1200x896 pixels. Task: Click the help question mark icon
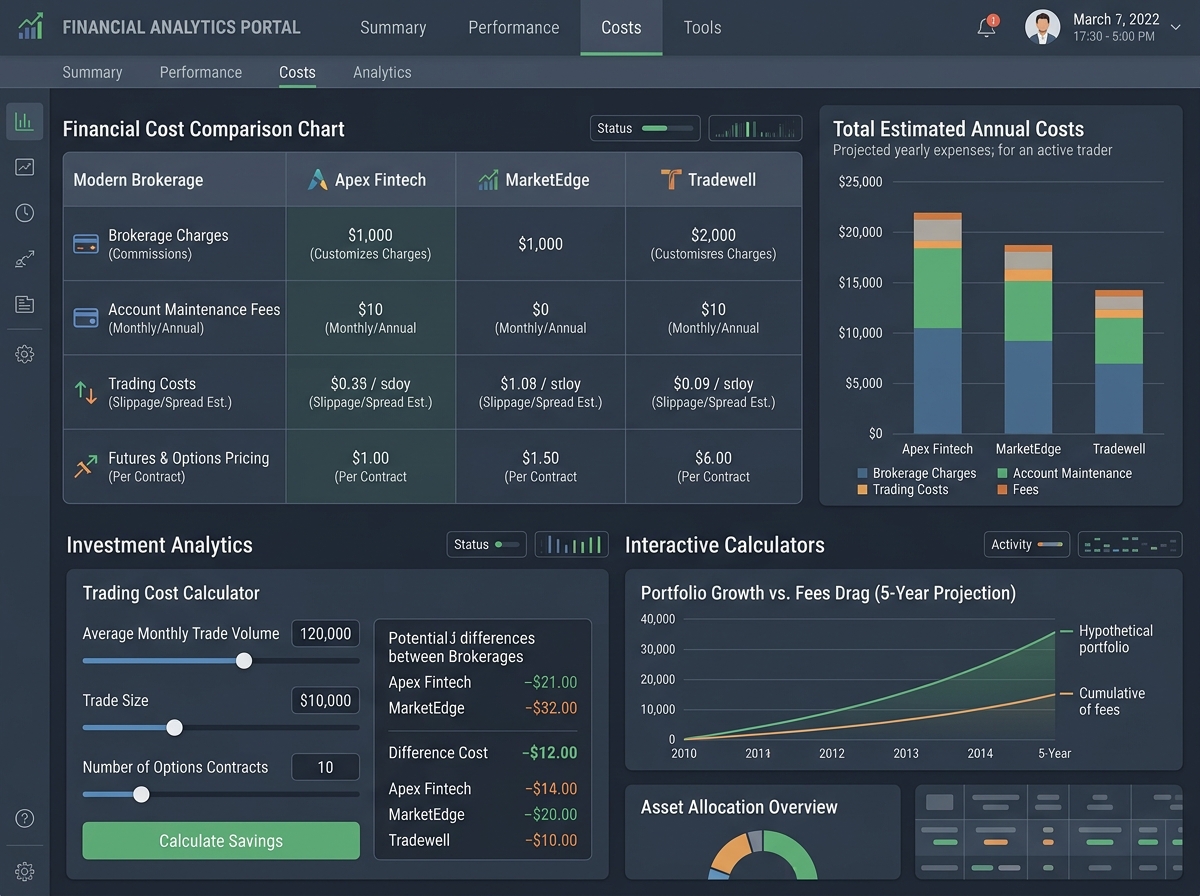point(25,818)
